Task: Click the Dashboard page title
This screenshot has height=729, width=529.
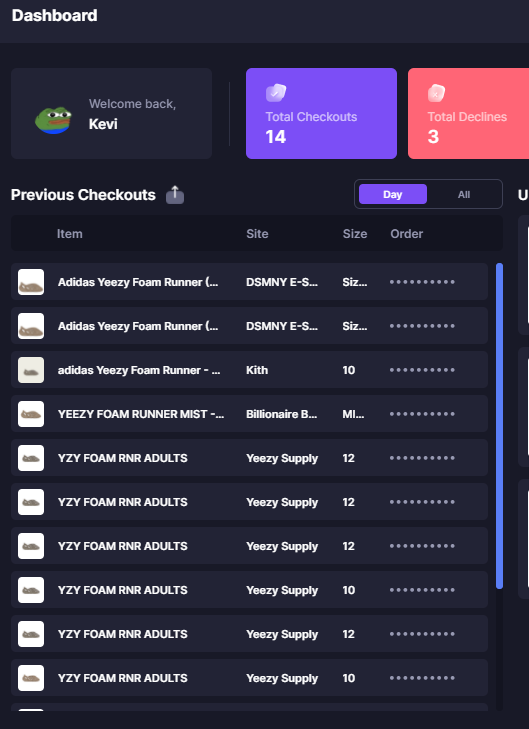Action: pyautogui.click(x=54, y=15)
